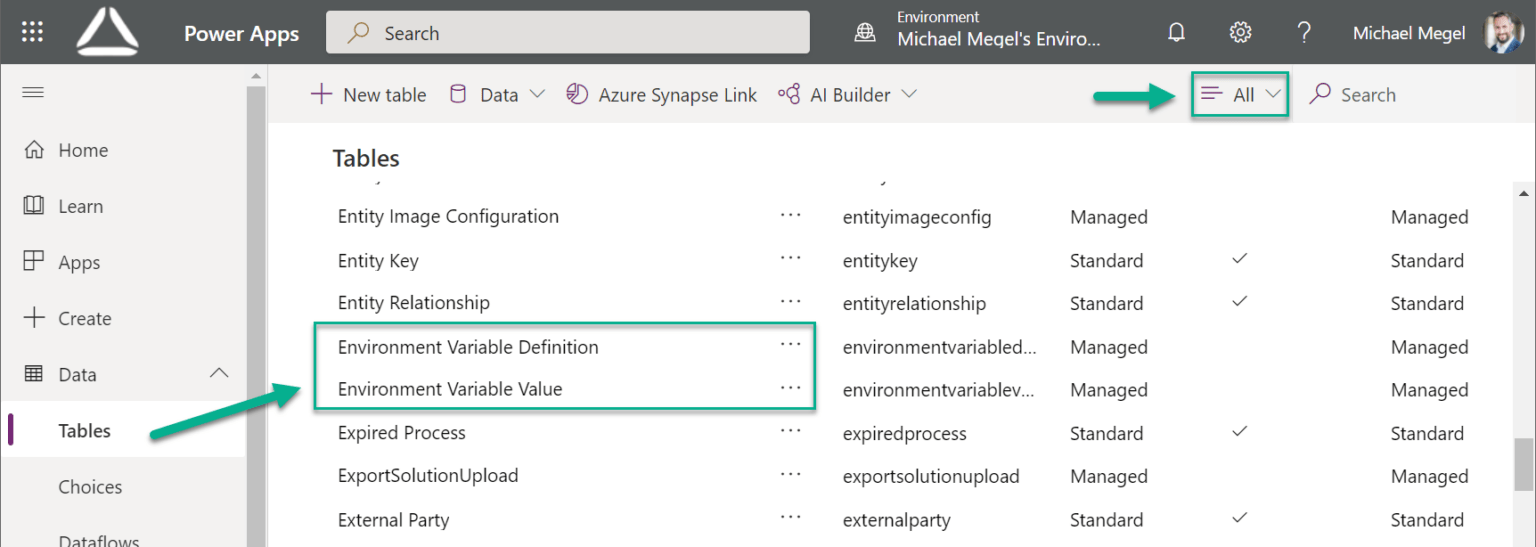The height and width of the screenshot is (547, 1536).
Task: Collapse the Data section in the sidebar
Action: click(219, 374)
